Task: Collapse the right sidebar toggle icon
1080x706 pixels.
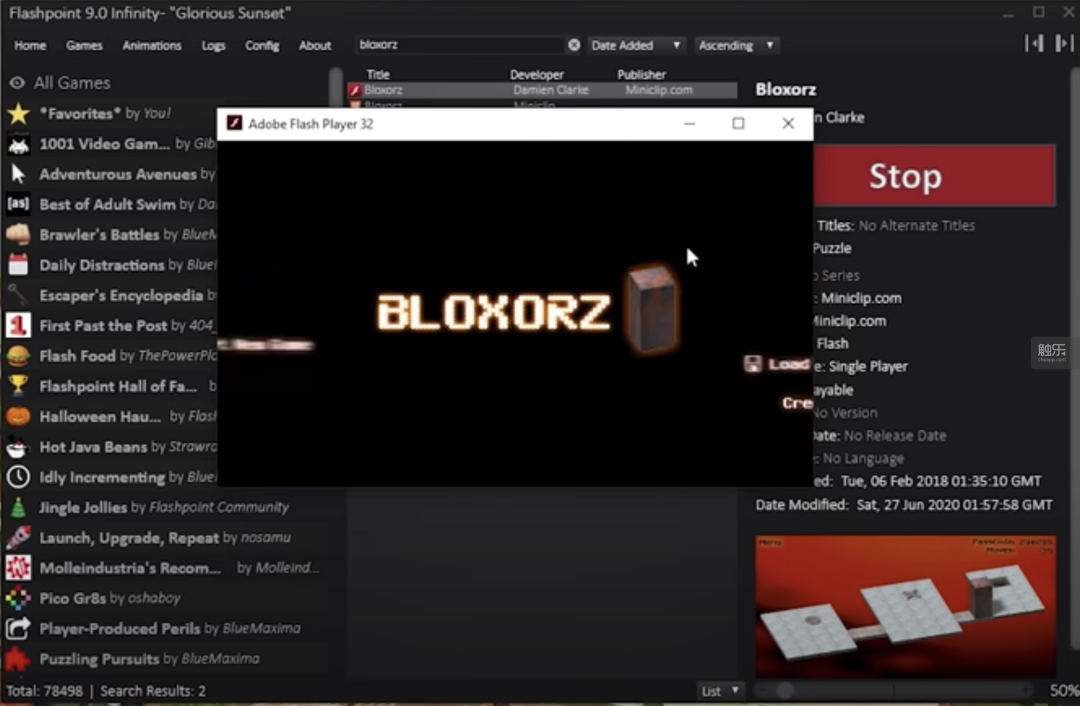Action: tap(1064, 44)
